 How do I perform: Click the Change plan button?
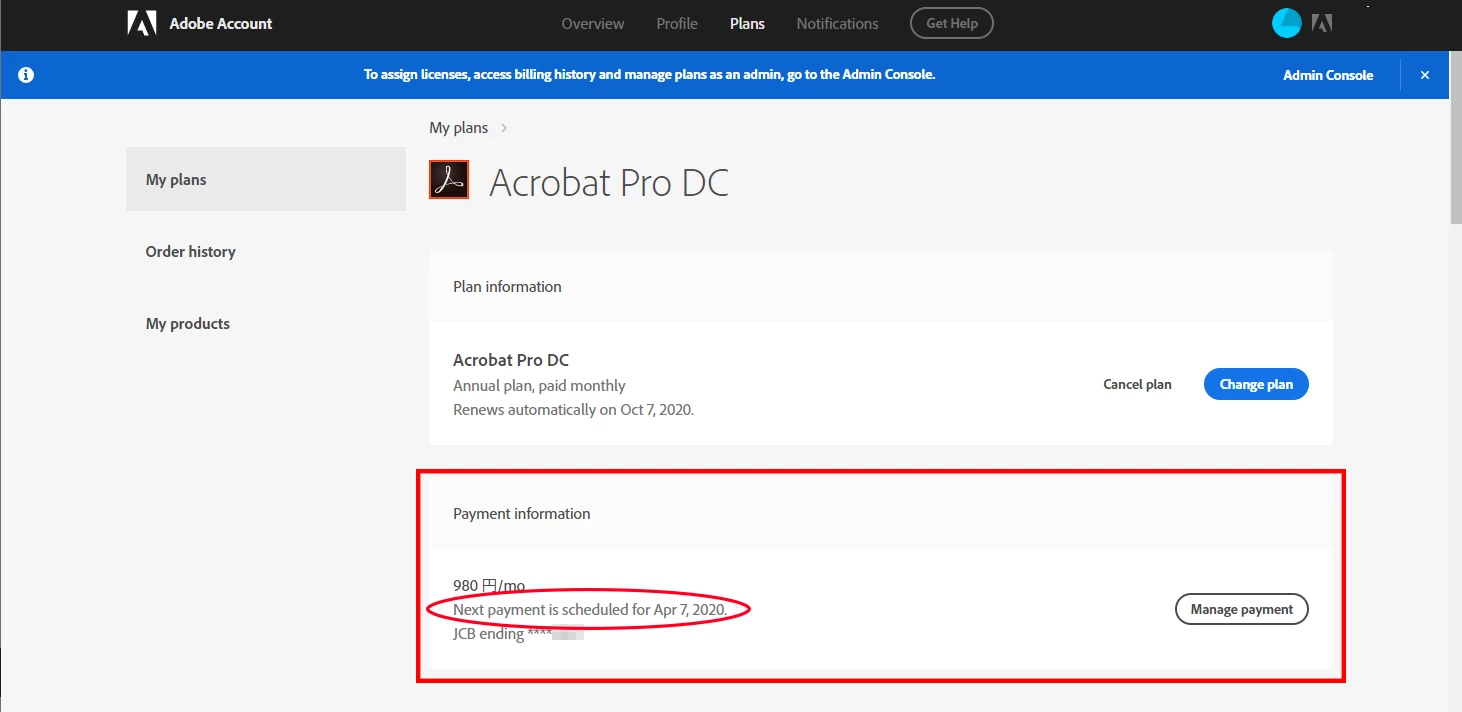click(x=1256, y=384)
